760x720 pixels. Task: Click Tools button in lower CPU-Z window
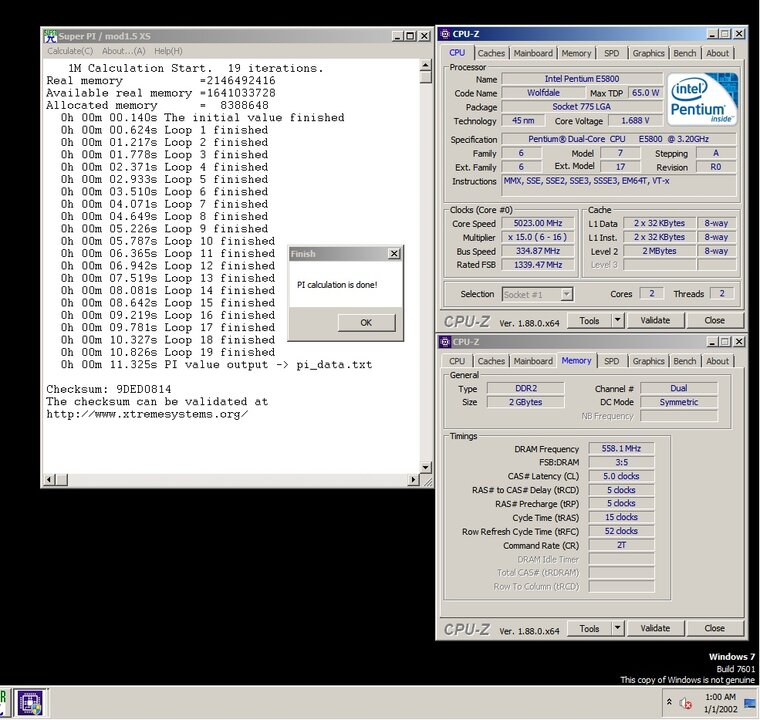[x=589, y=628]
